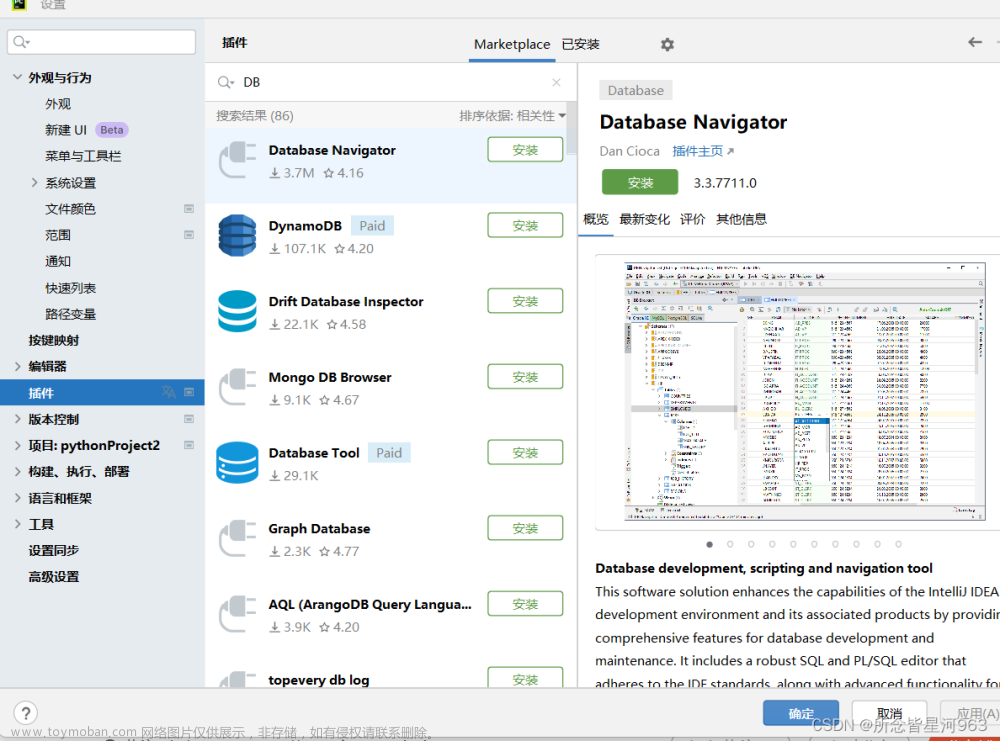Image resolution: width=1000 pixels, height=741 pixels.
Task: Expand the 构建、执行、部署 section
Action: [17, 471]
